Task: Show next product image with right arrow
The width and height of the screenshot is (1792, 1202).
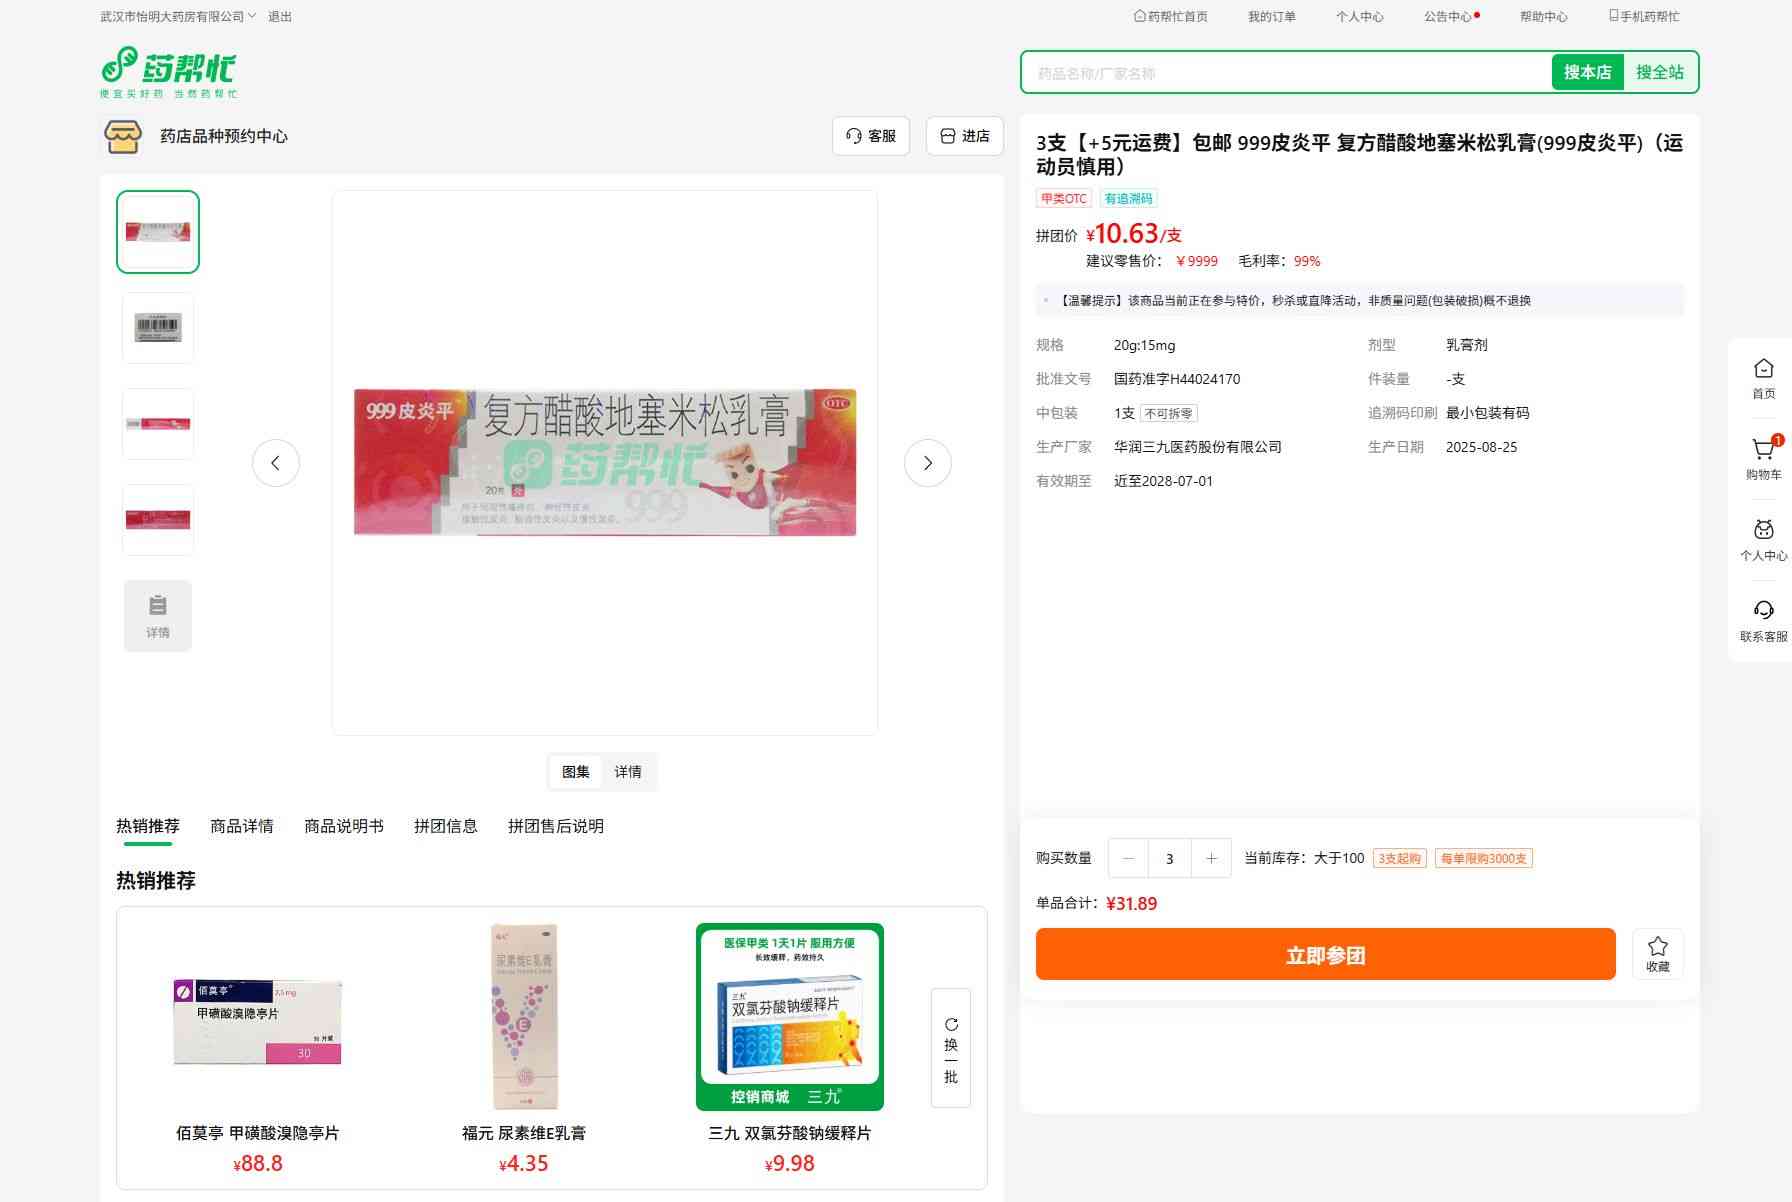Action: coord(927,463)
